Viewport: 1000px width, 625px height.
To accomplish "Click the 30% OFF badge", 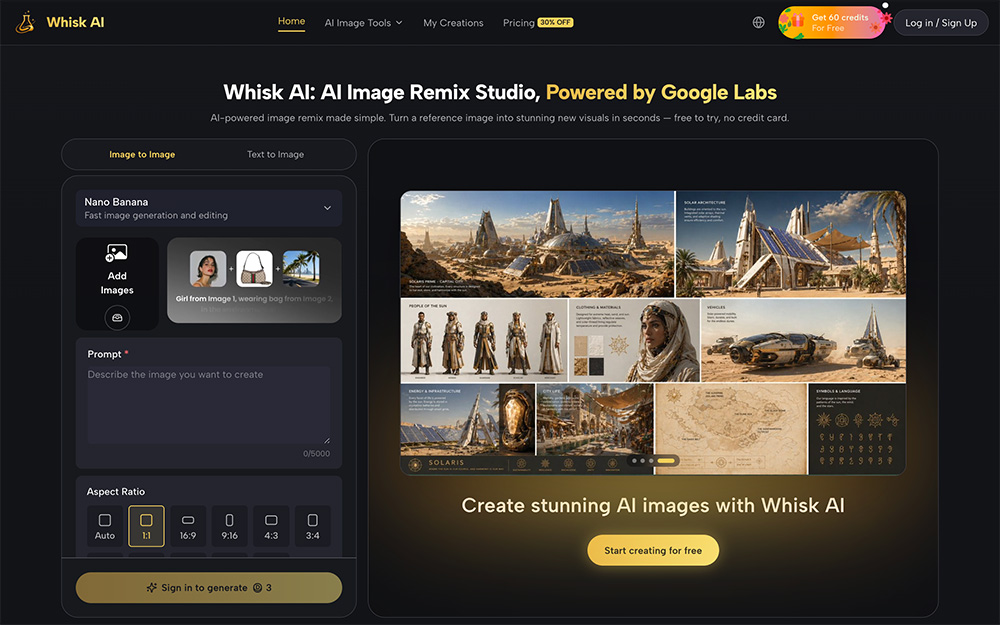I will (x=555, y=22).
